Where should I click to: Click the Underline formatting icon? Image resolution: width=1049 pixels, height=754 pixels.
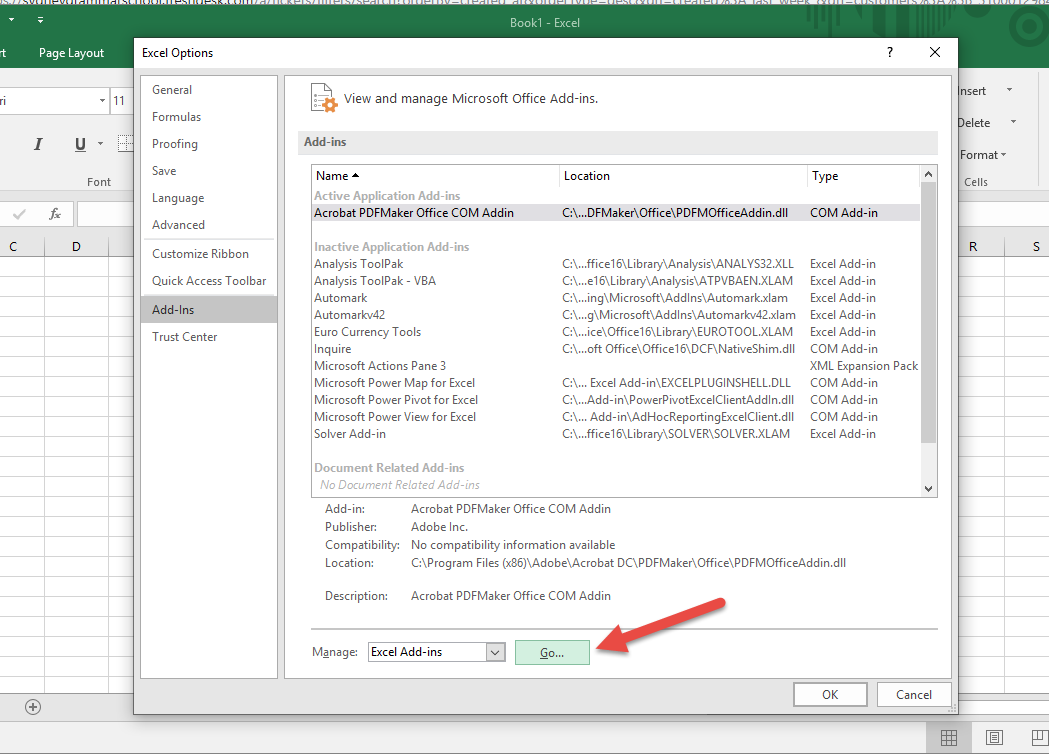[x=80, y=145]
